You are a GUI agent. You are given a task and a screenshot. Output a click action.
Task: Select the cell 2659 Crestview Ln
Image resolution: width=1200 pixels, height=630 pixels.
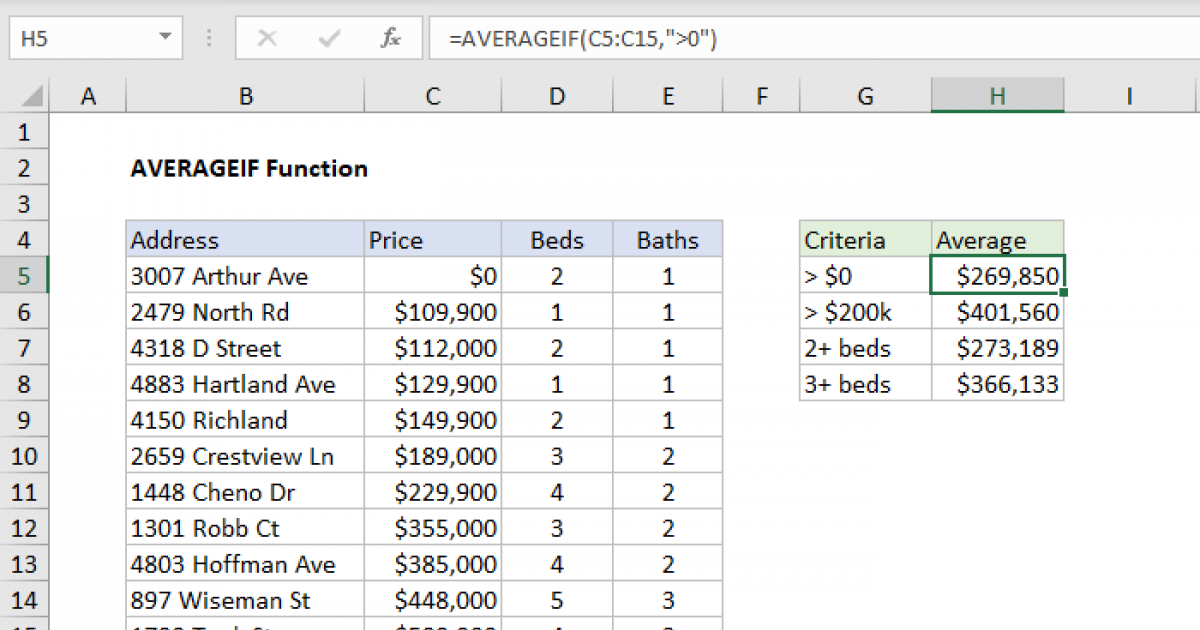point(245,456)
